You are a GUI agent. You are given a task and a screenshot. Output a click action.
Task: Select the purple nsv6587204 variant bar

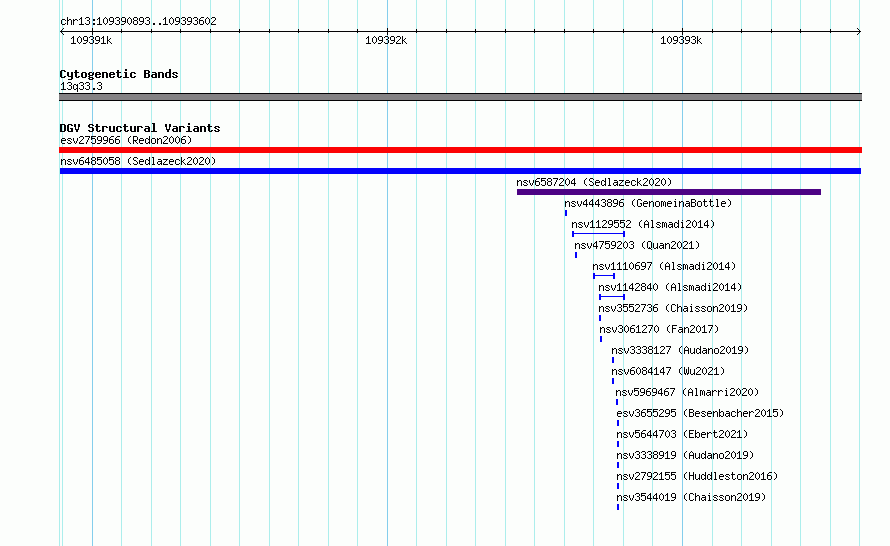click(669, 192)
